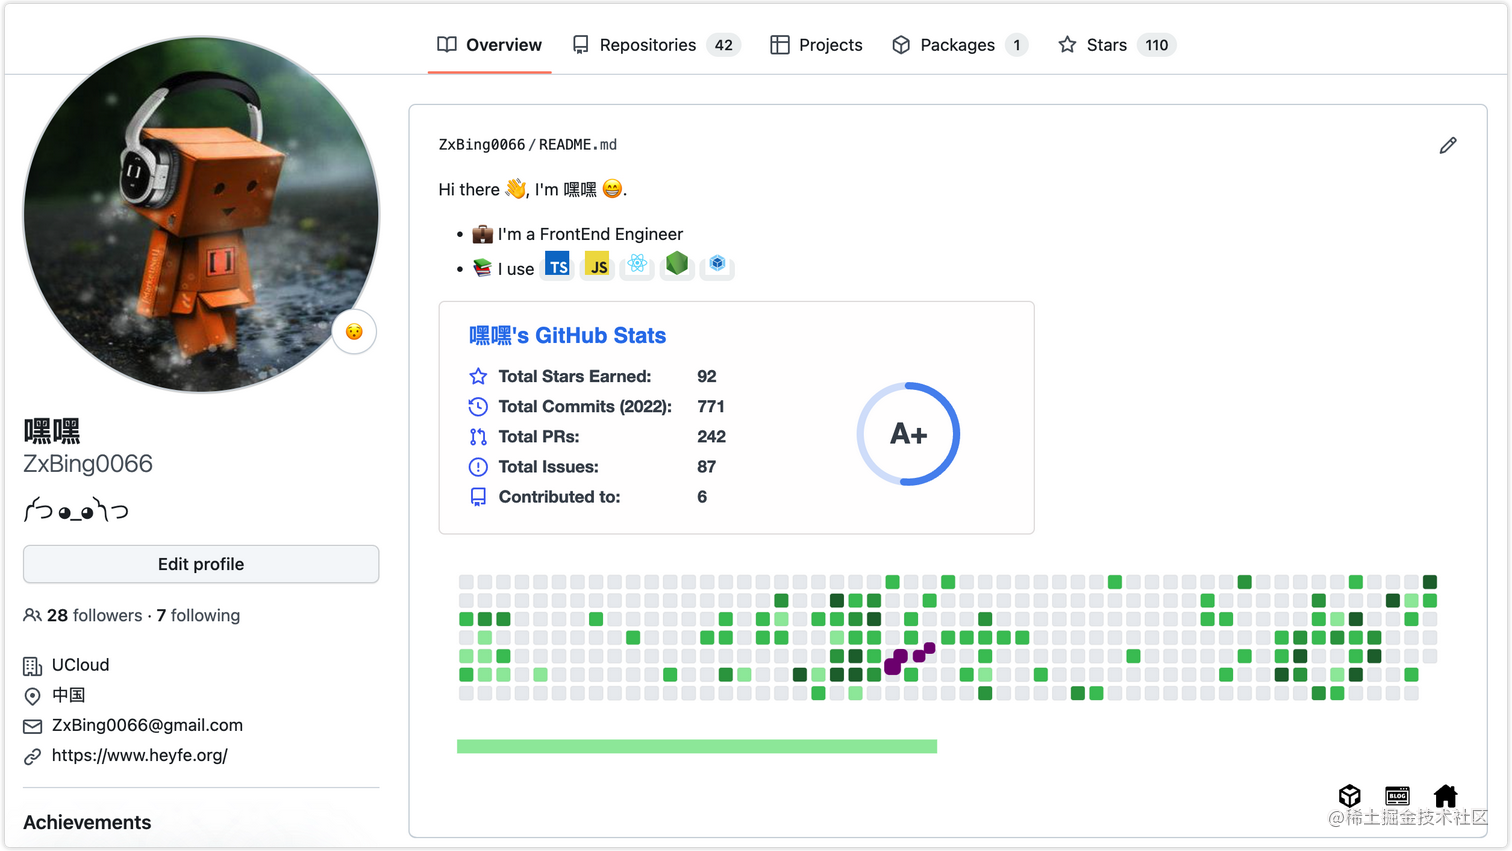Click the mail icon beside the email address

(x=31, y=725)
